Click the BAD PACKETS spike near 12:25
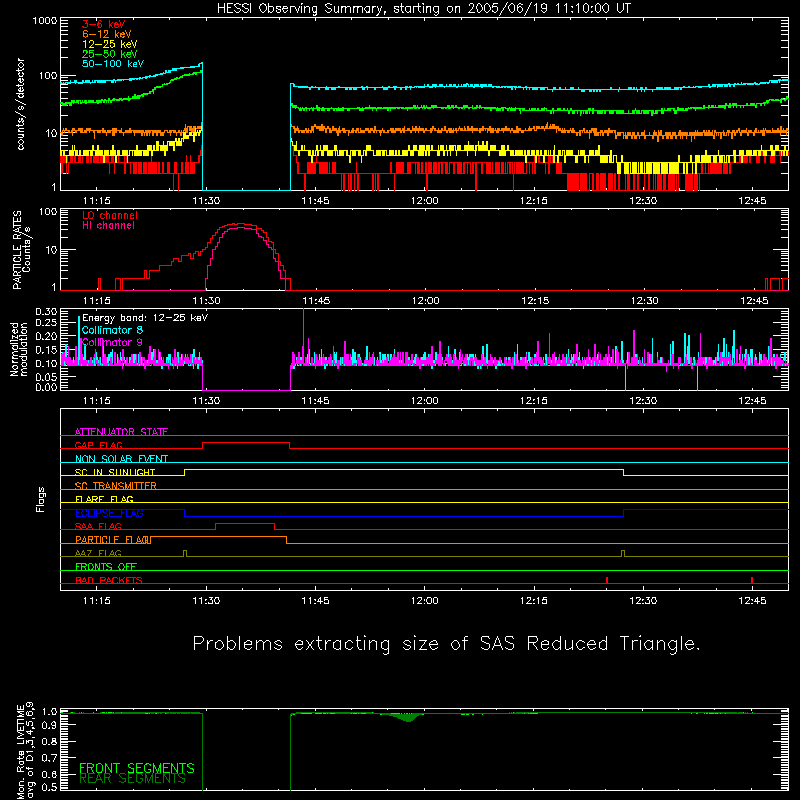This screenshot has height=800, width=800. (607, 580)
